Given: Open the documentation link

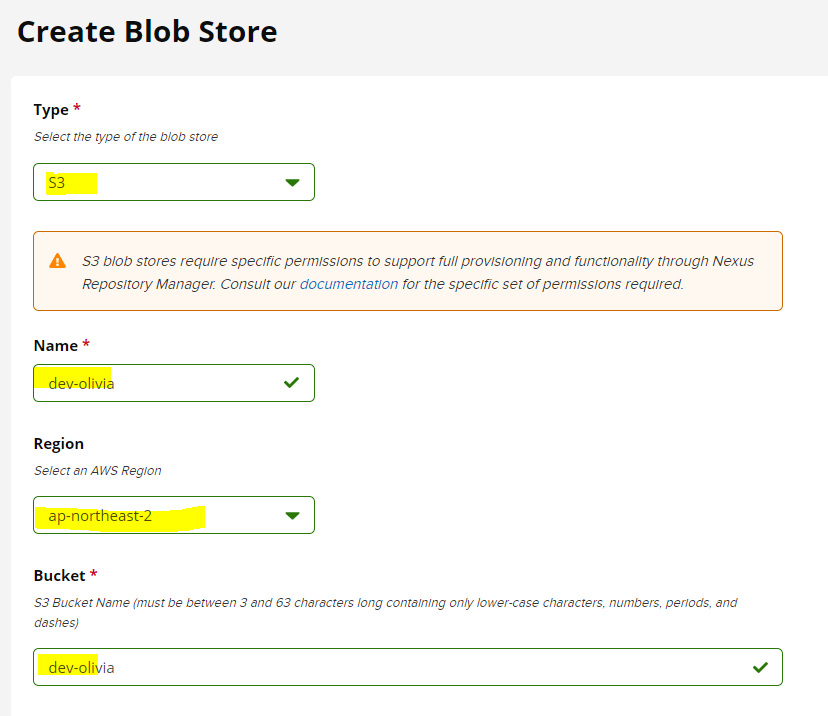Looking at the screenshot, I should [349, 284].
